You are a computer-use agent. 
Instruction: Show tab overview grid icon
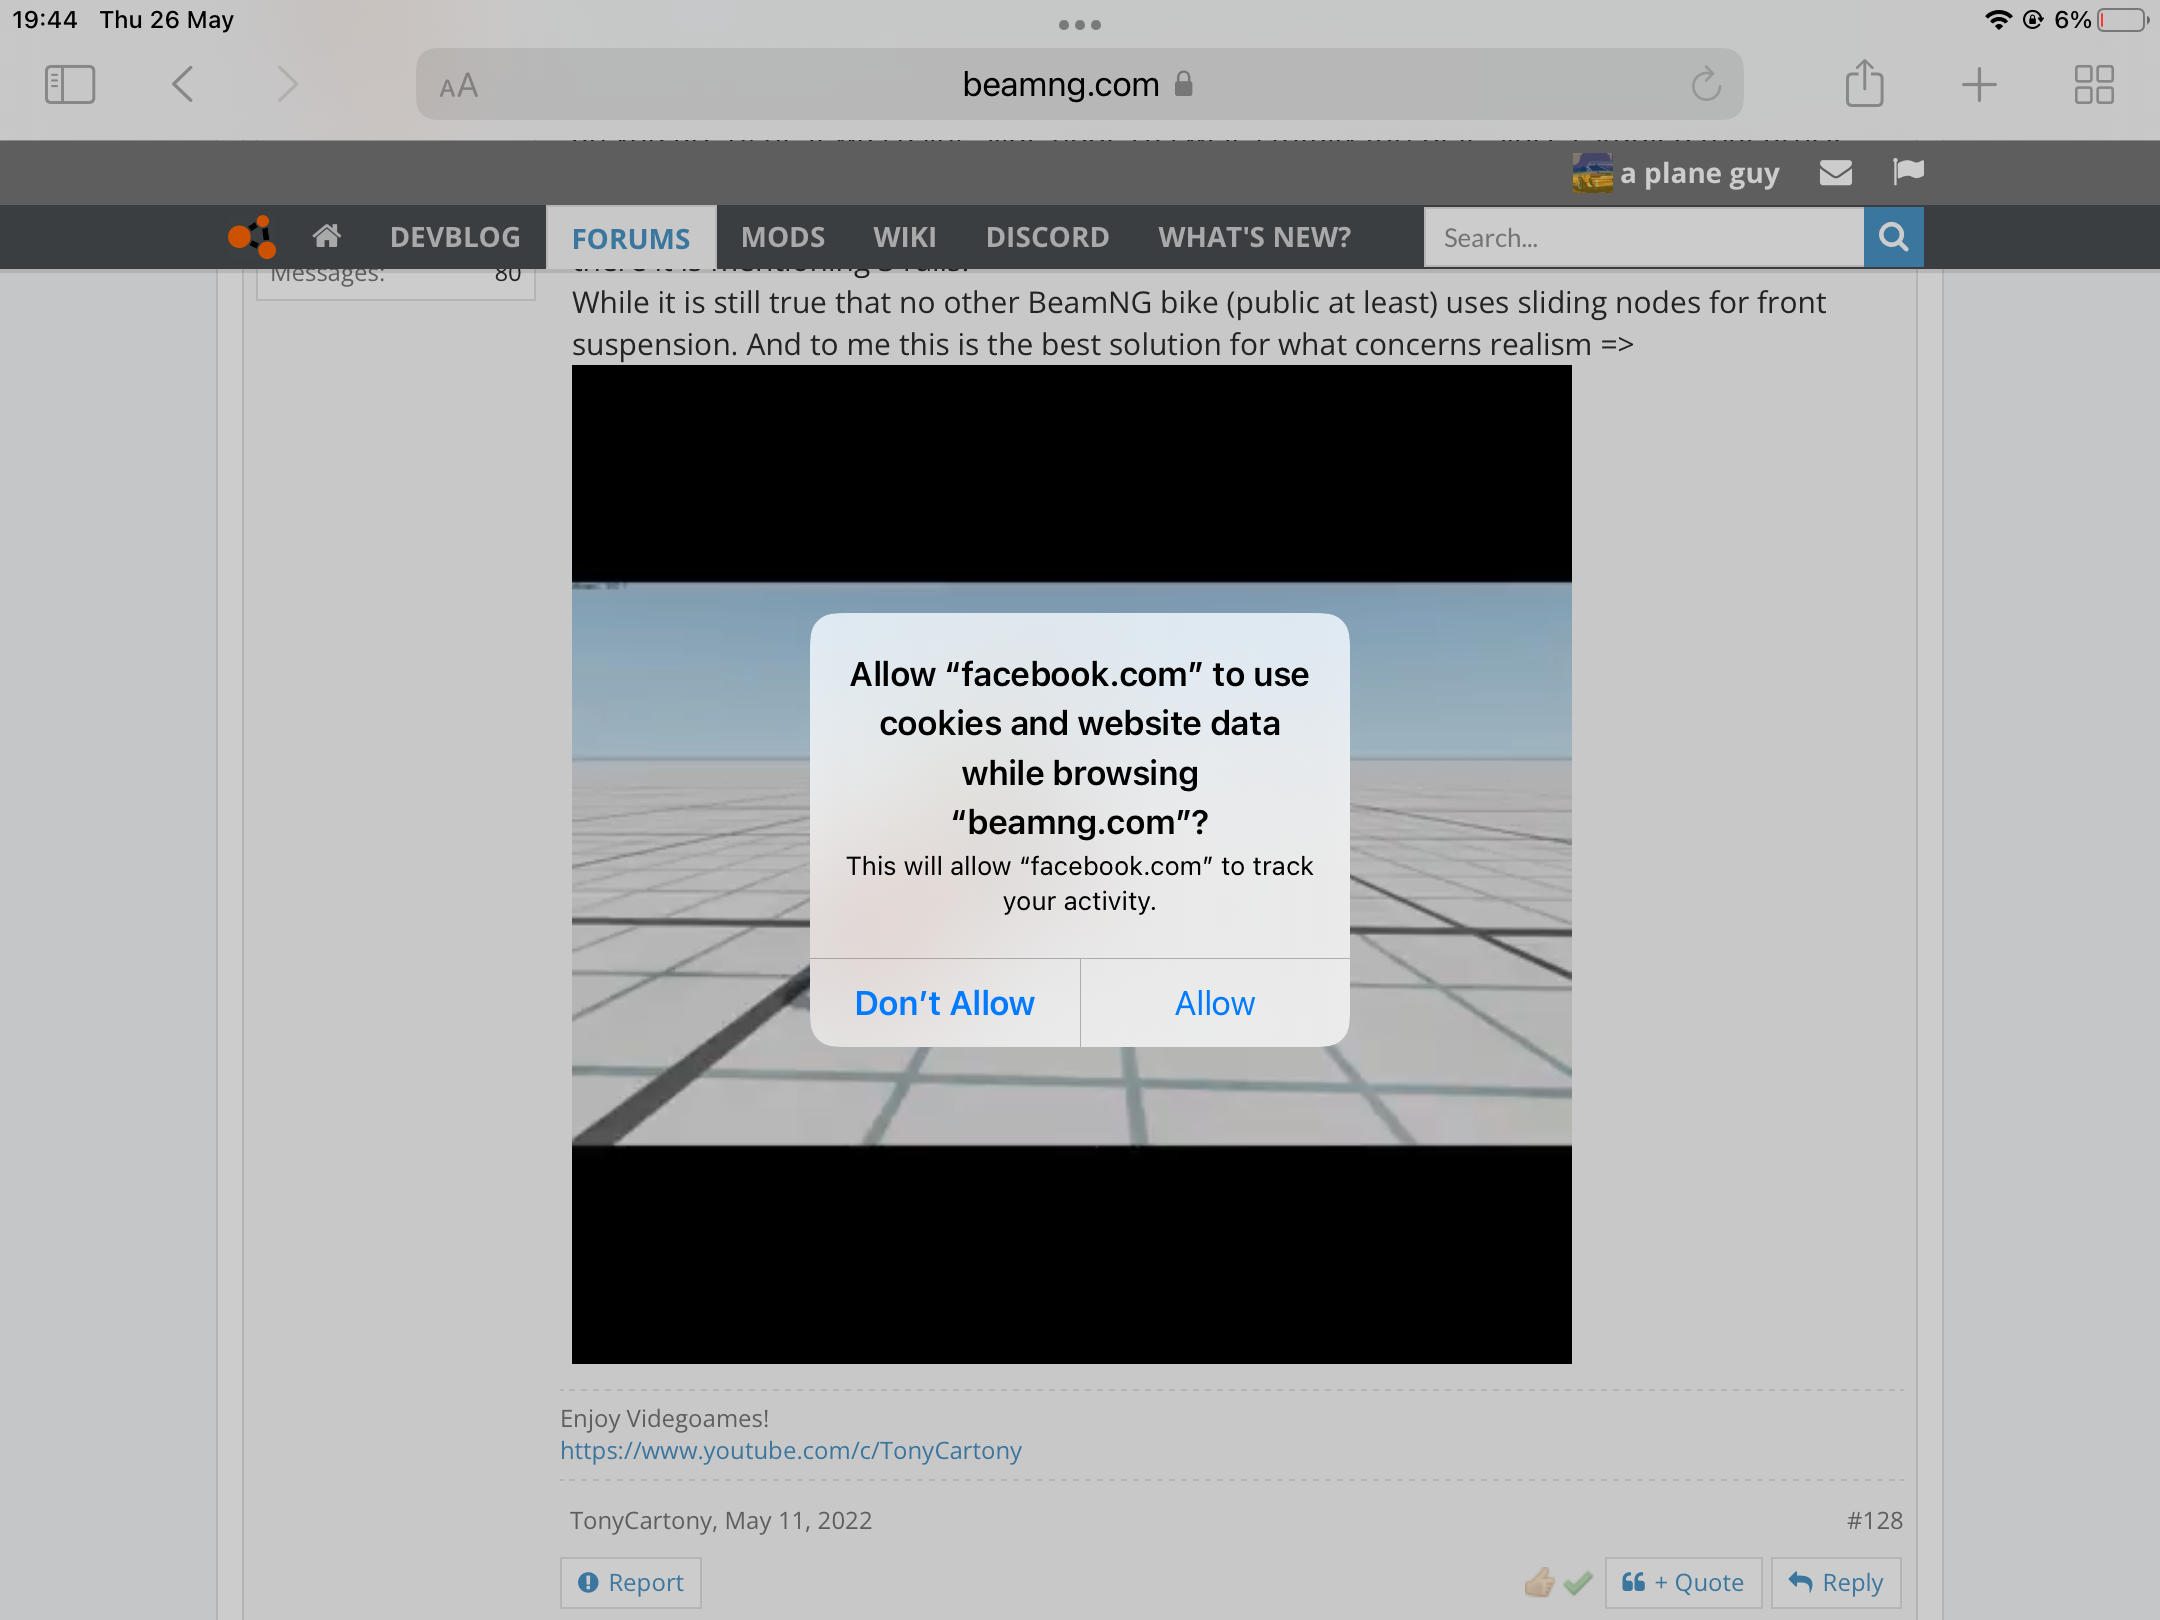coord(2093,85)
